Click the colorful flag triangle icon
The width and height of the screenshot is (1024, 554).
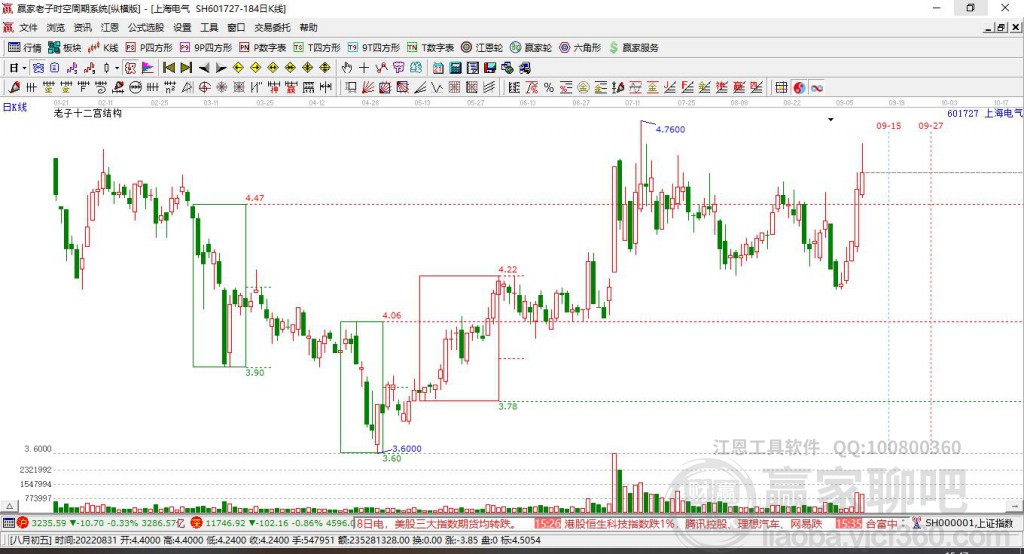point(148,68)
